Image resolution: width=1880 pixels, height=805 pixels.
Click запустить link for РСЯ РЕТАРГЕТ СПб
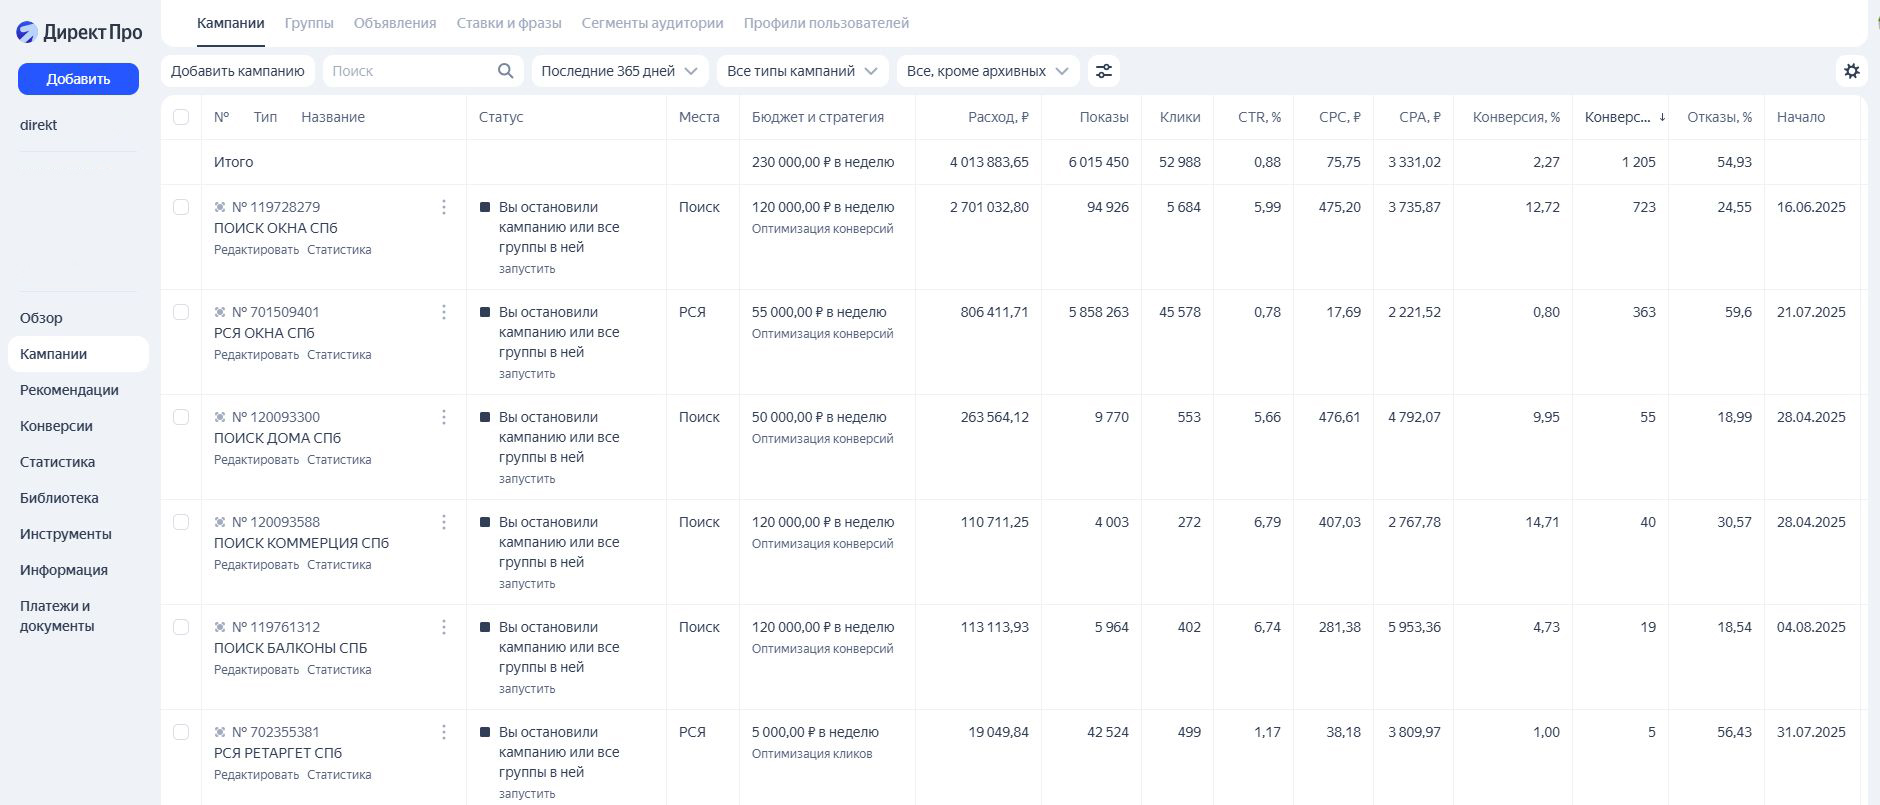527,793
